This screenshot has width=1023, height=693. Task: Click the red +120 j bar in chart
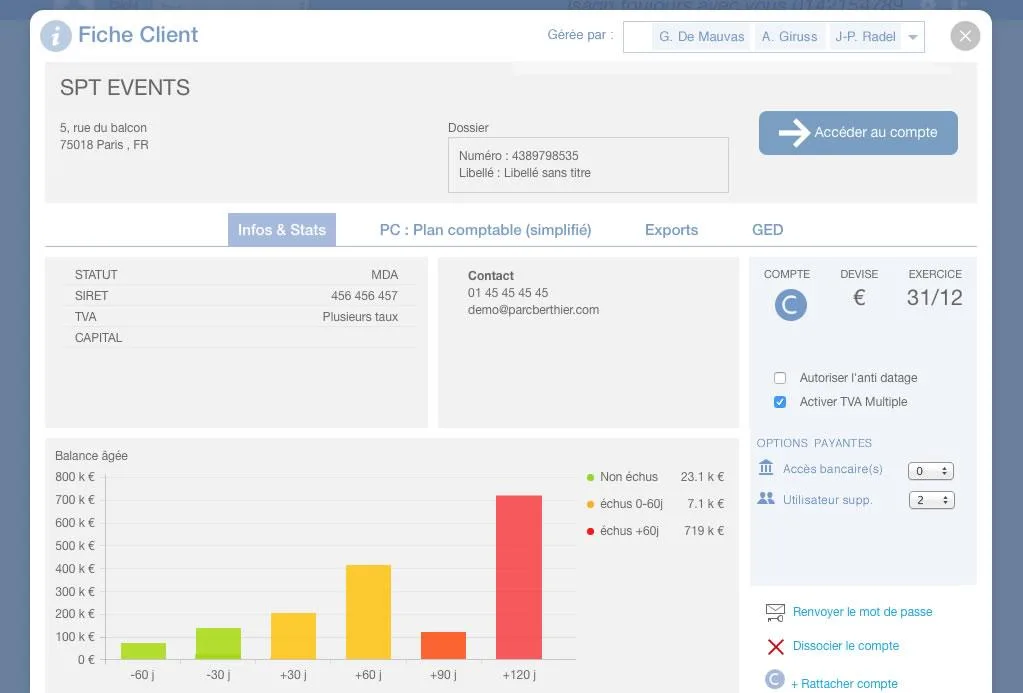[x=519, y=578]
